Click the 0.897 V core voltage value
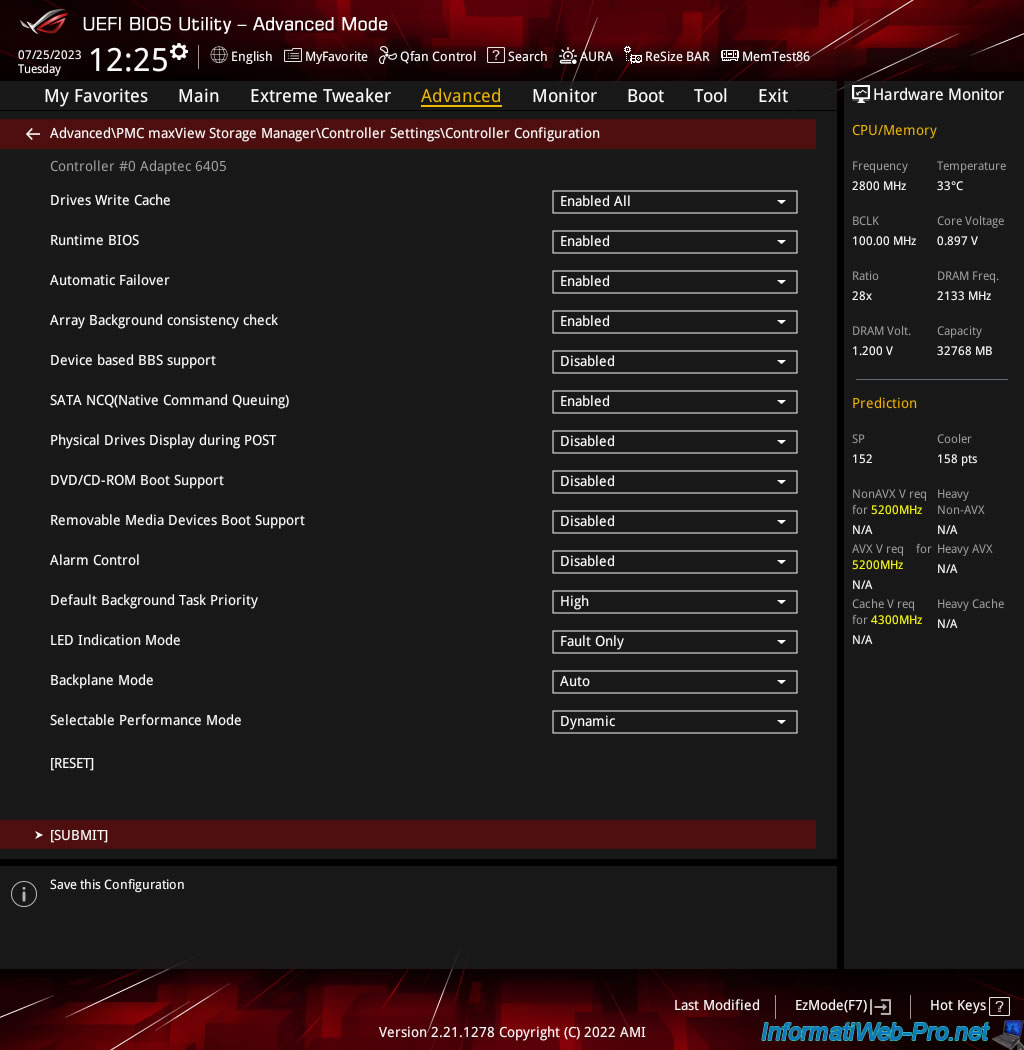This screenshot has width=1024, height=1050. coord(957,241)
